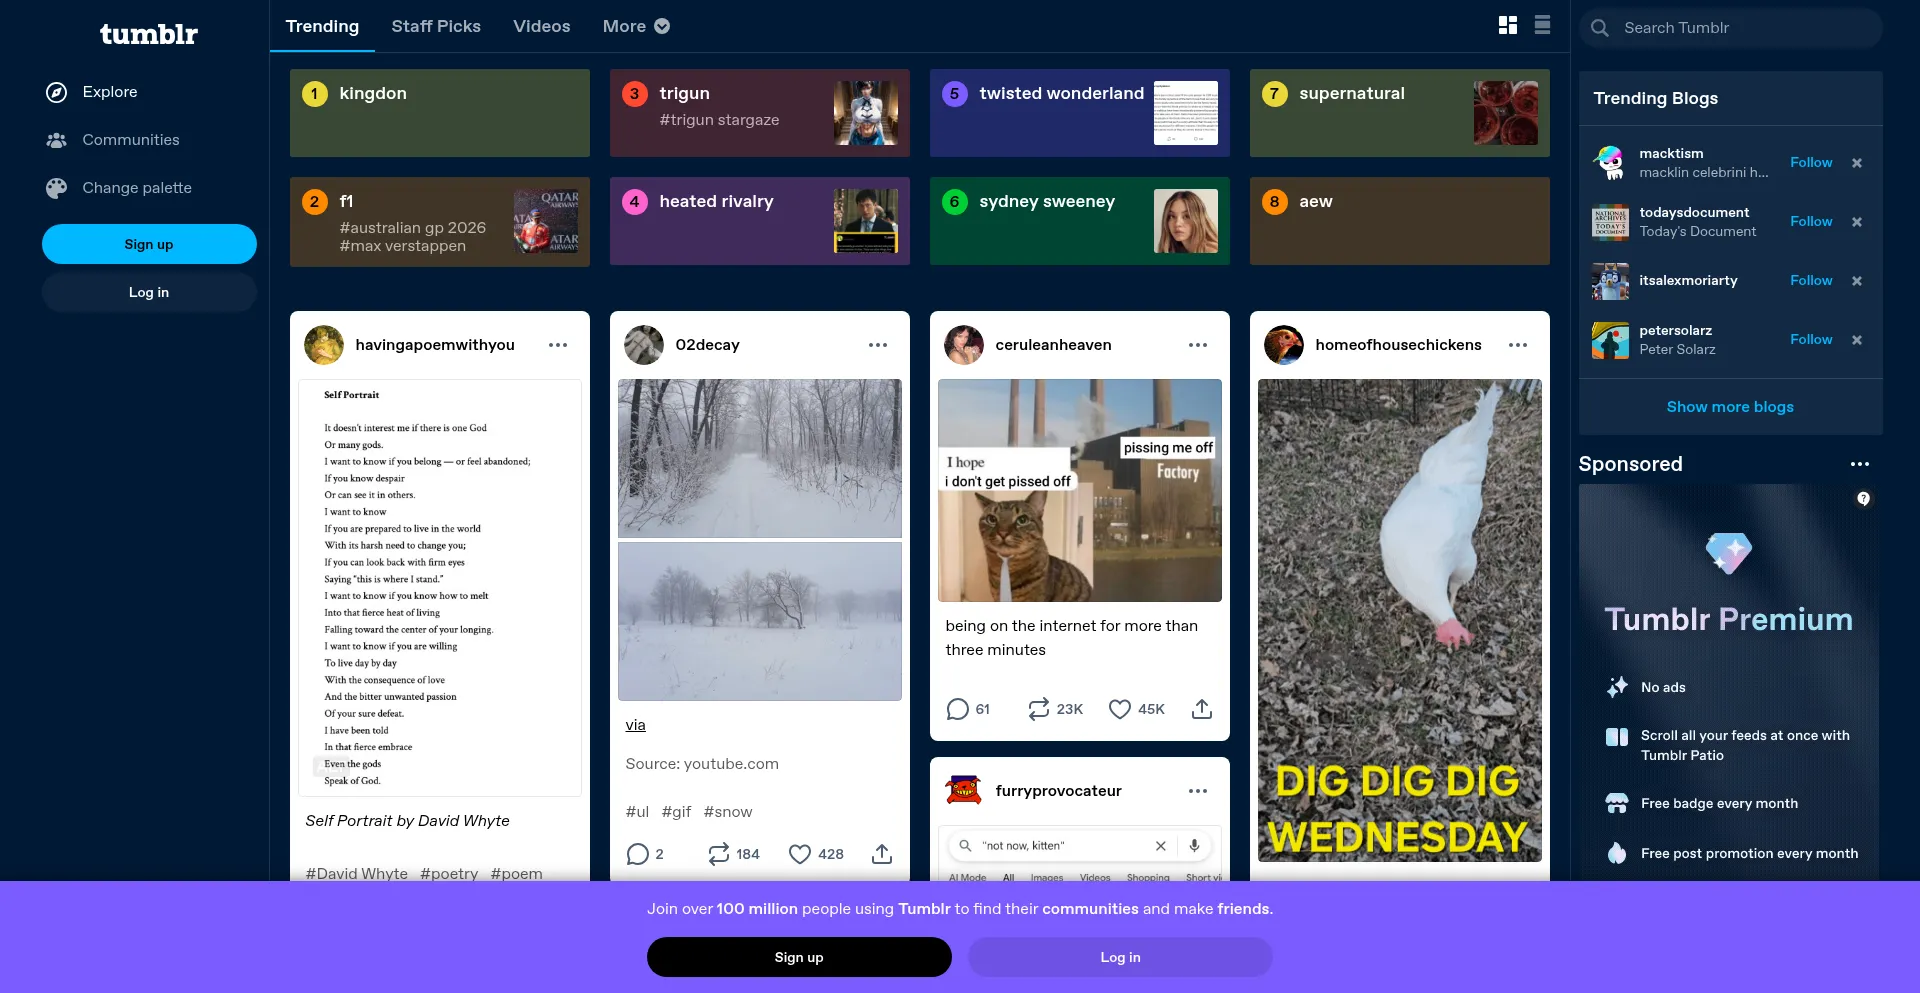1920x993 pixels.
Task: Open replies on 02decay post
Action: pos(645,854)
